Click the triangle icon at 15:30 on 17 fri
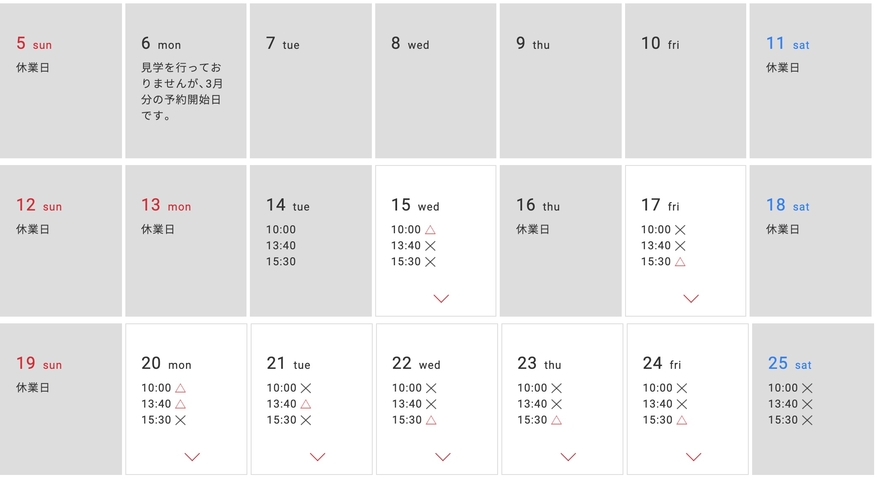Screen dimensions: 880x480 coord(680,262)
